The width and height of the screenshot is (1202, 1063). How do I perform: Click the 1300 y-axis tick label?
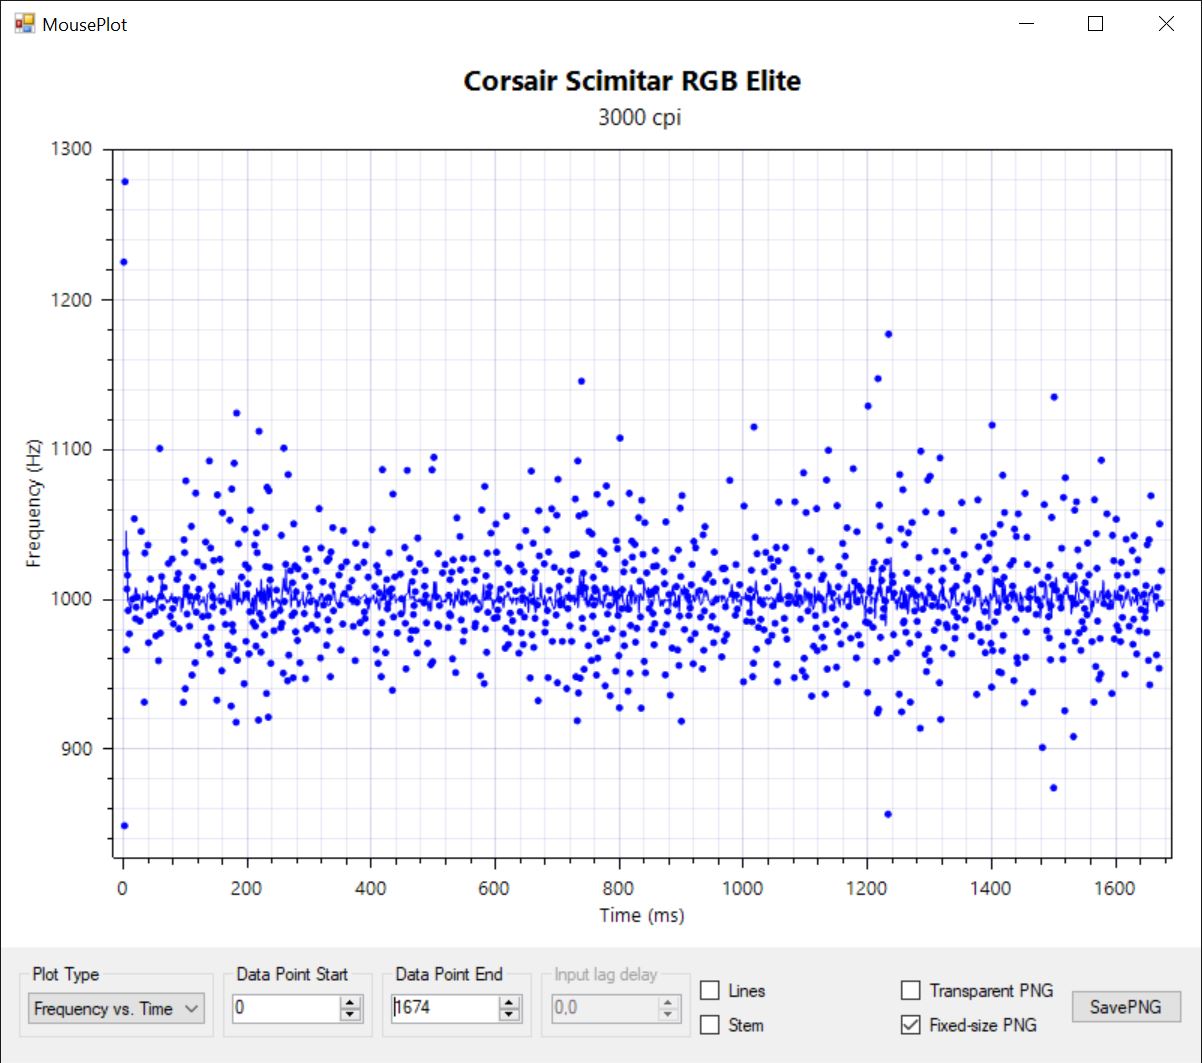[71, 149]
